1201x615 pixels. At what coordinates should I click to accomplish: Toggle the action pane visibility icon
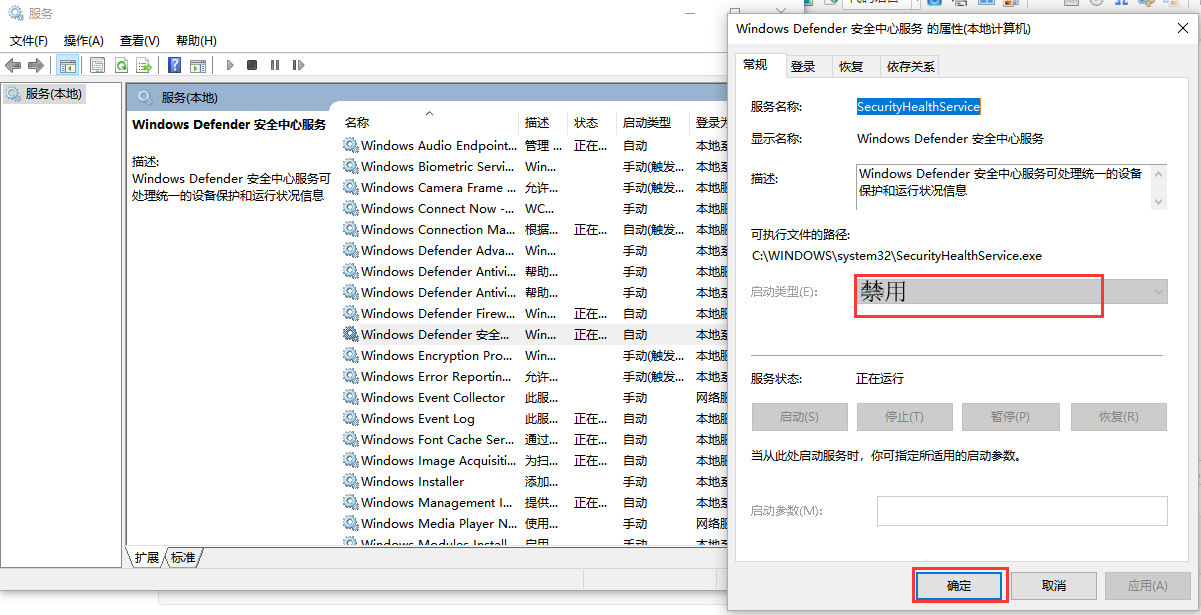coord(197,65)
